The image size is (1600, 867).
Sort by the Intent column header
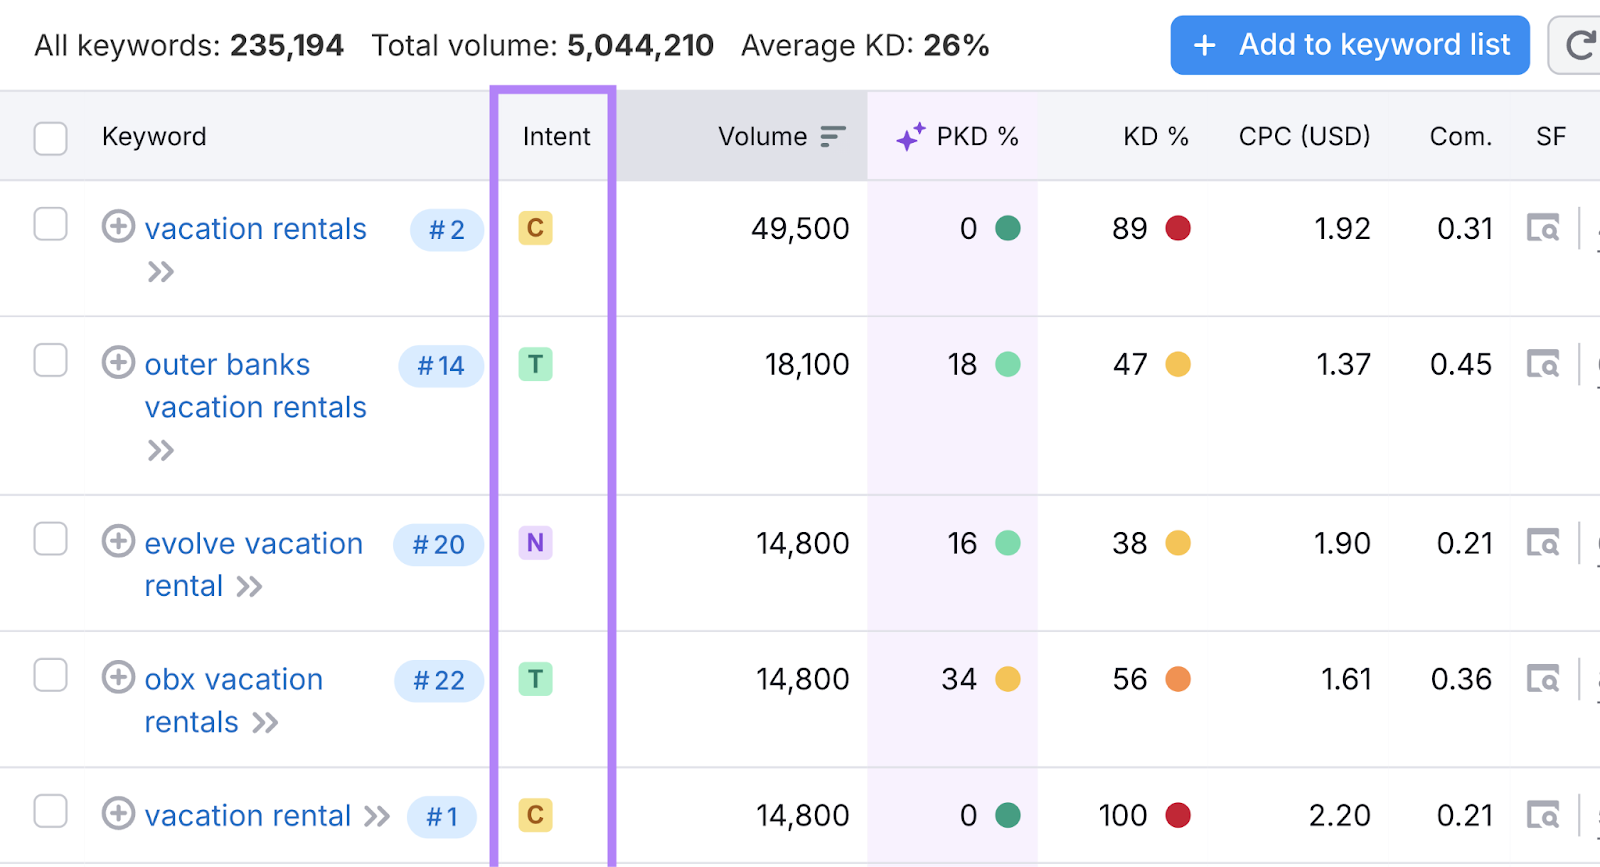pos(556,136)
